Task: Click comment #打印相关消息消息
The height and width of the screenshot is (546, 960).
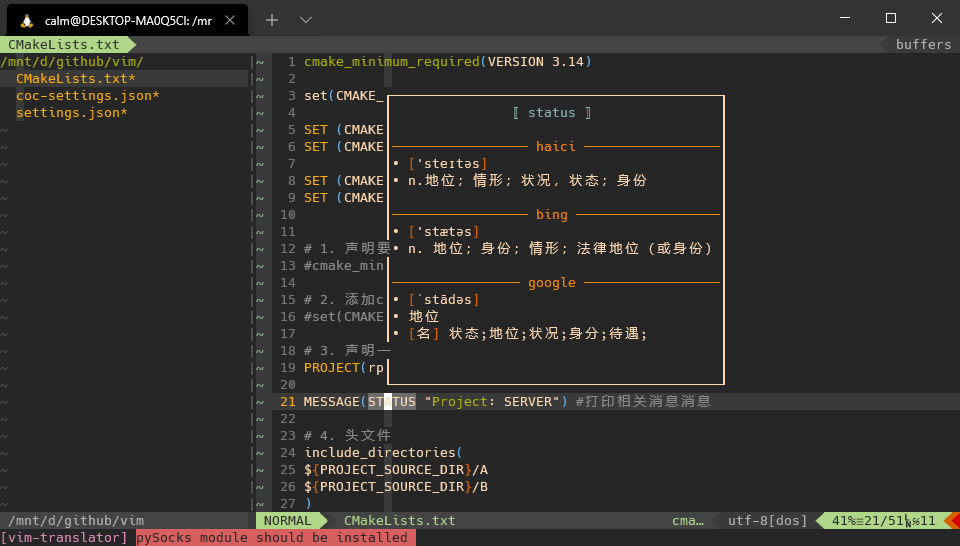Action: pos(643,402)
